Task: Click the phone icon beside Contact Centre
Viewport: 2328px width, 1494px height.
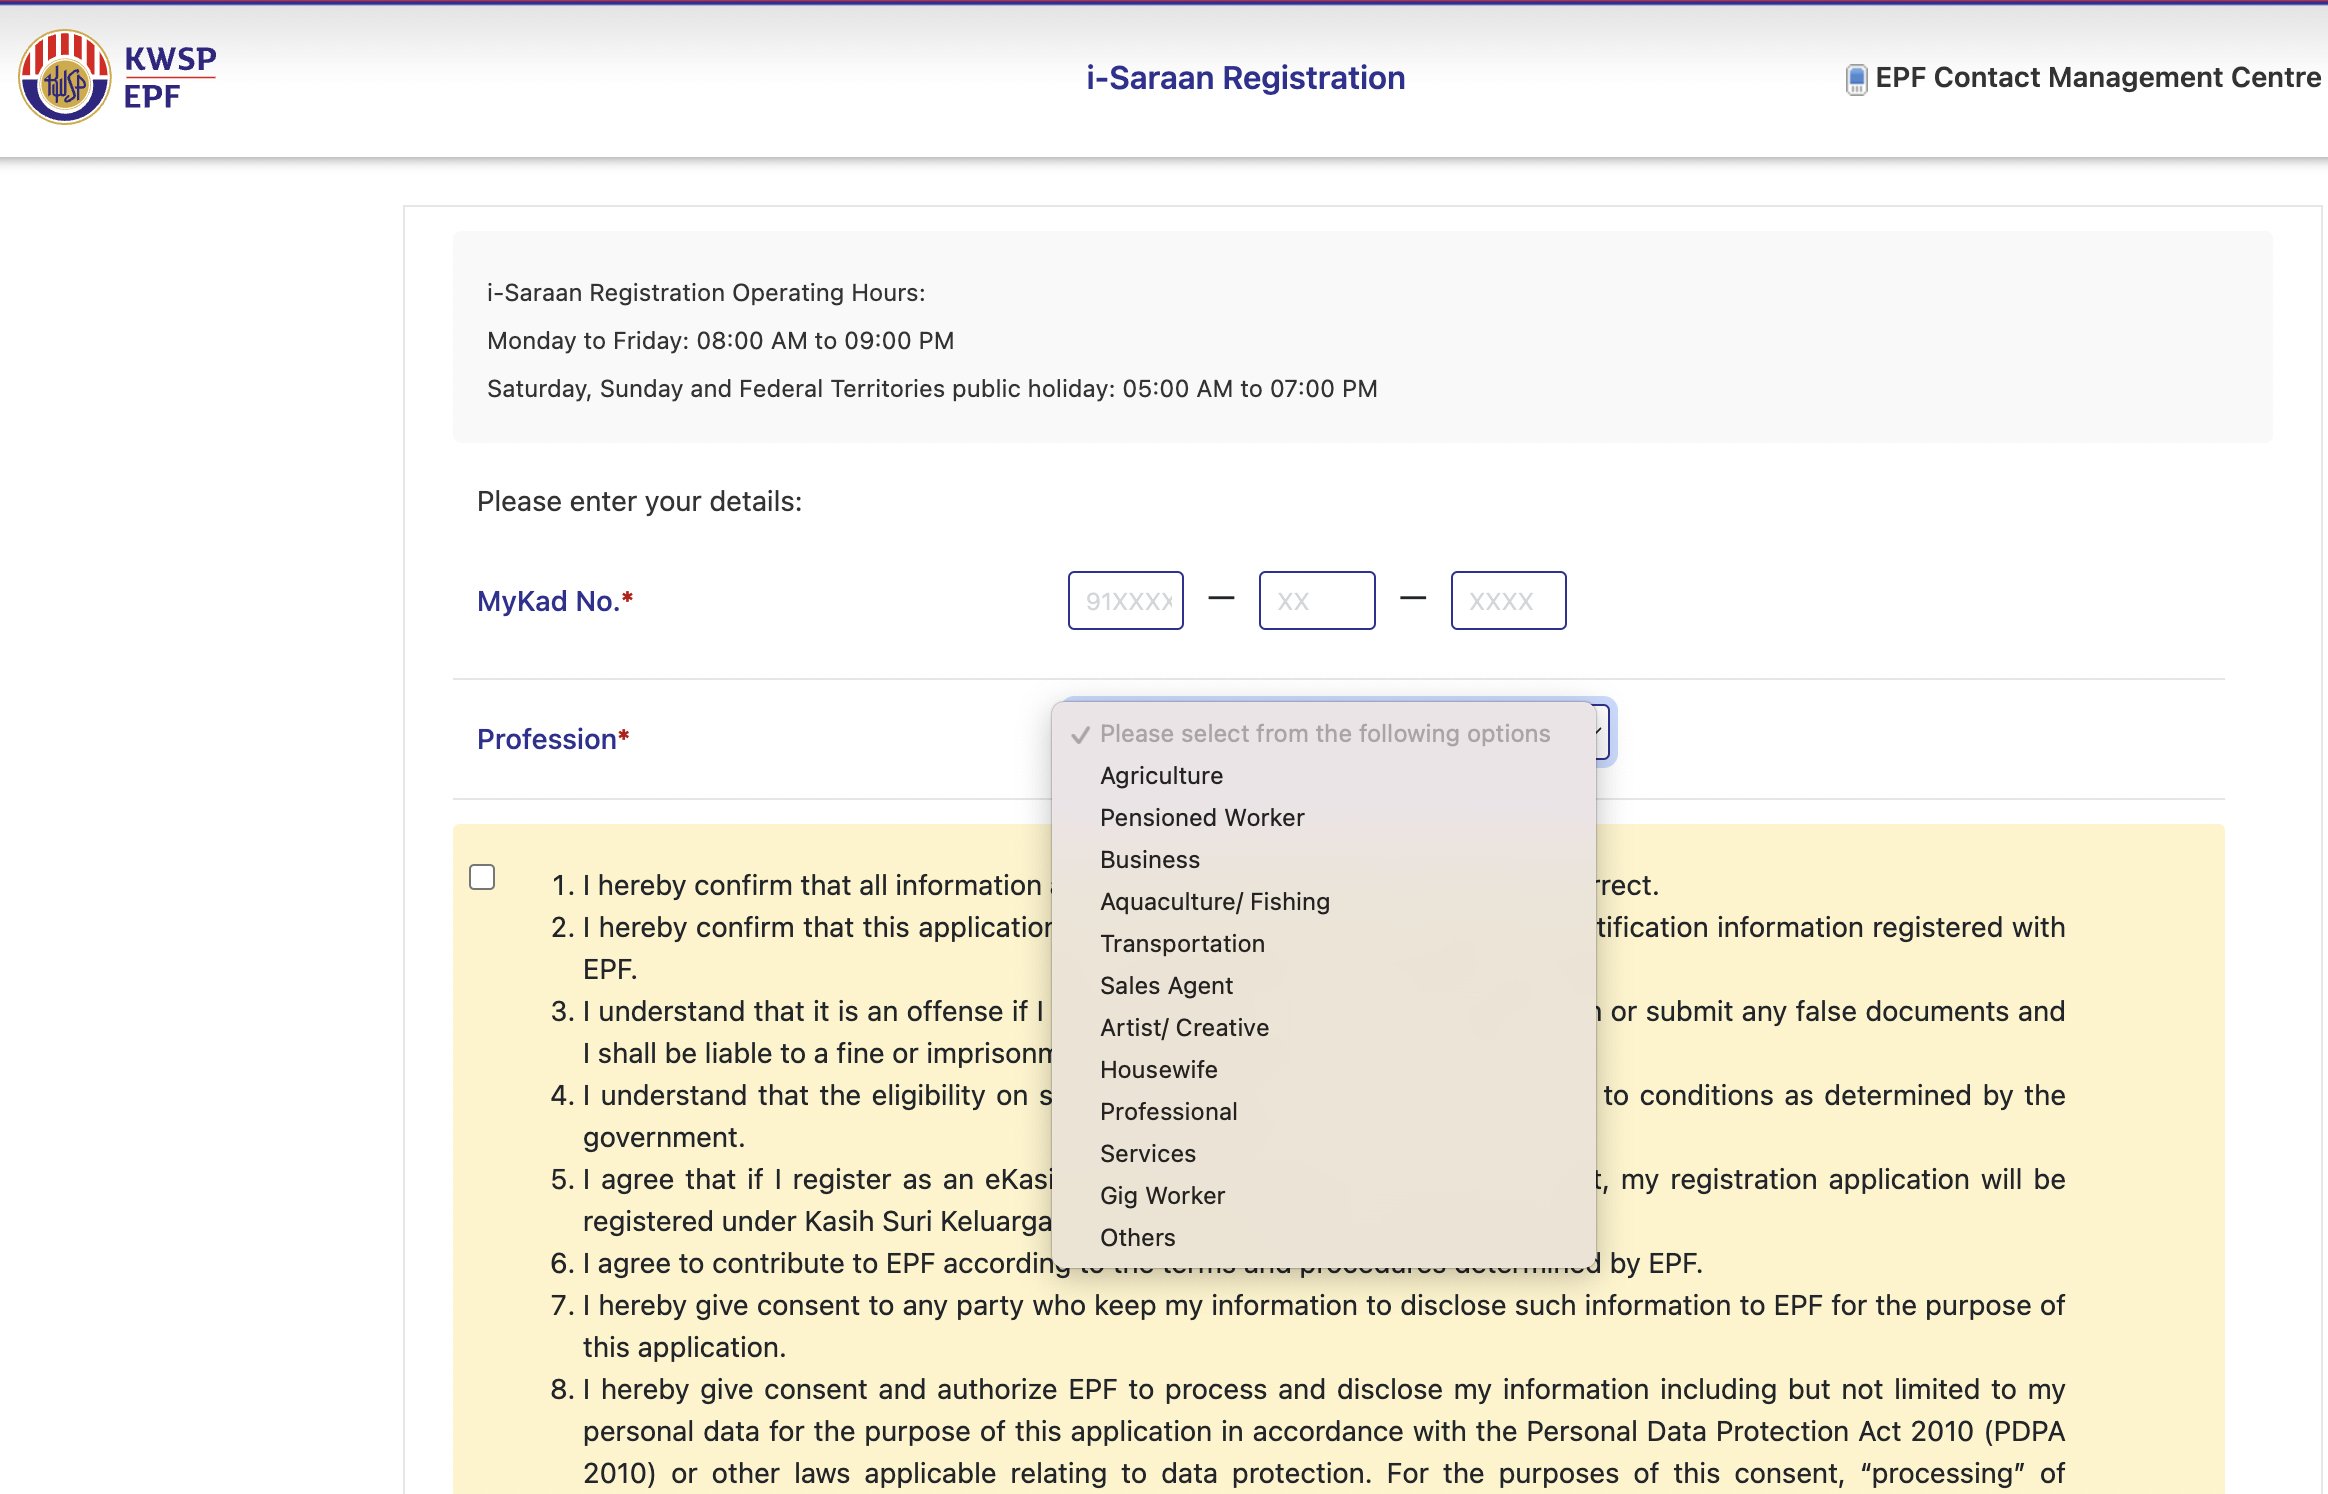Action: tap(1855, 79)
